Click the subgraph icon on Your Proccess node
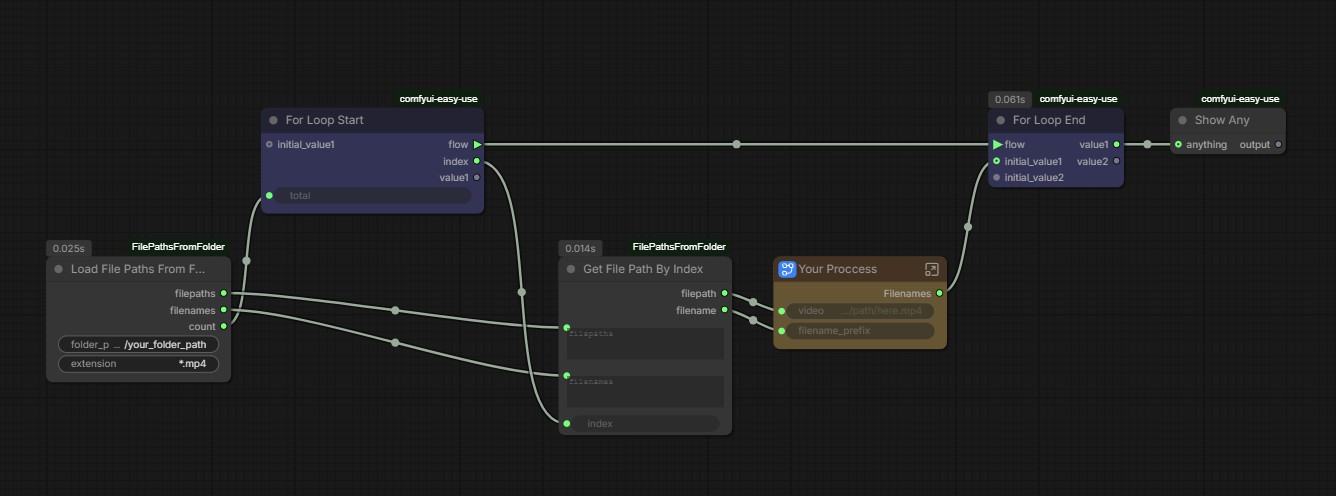This screenshot has width=1336, height=496. (787, 269)
